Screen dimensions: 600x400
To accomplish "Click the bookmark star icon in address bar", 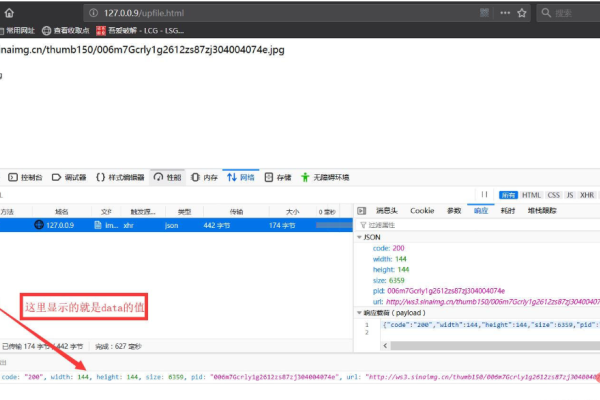I will coord(521,13).
